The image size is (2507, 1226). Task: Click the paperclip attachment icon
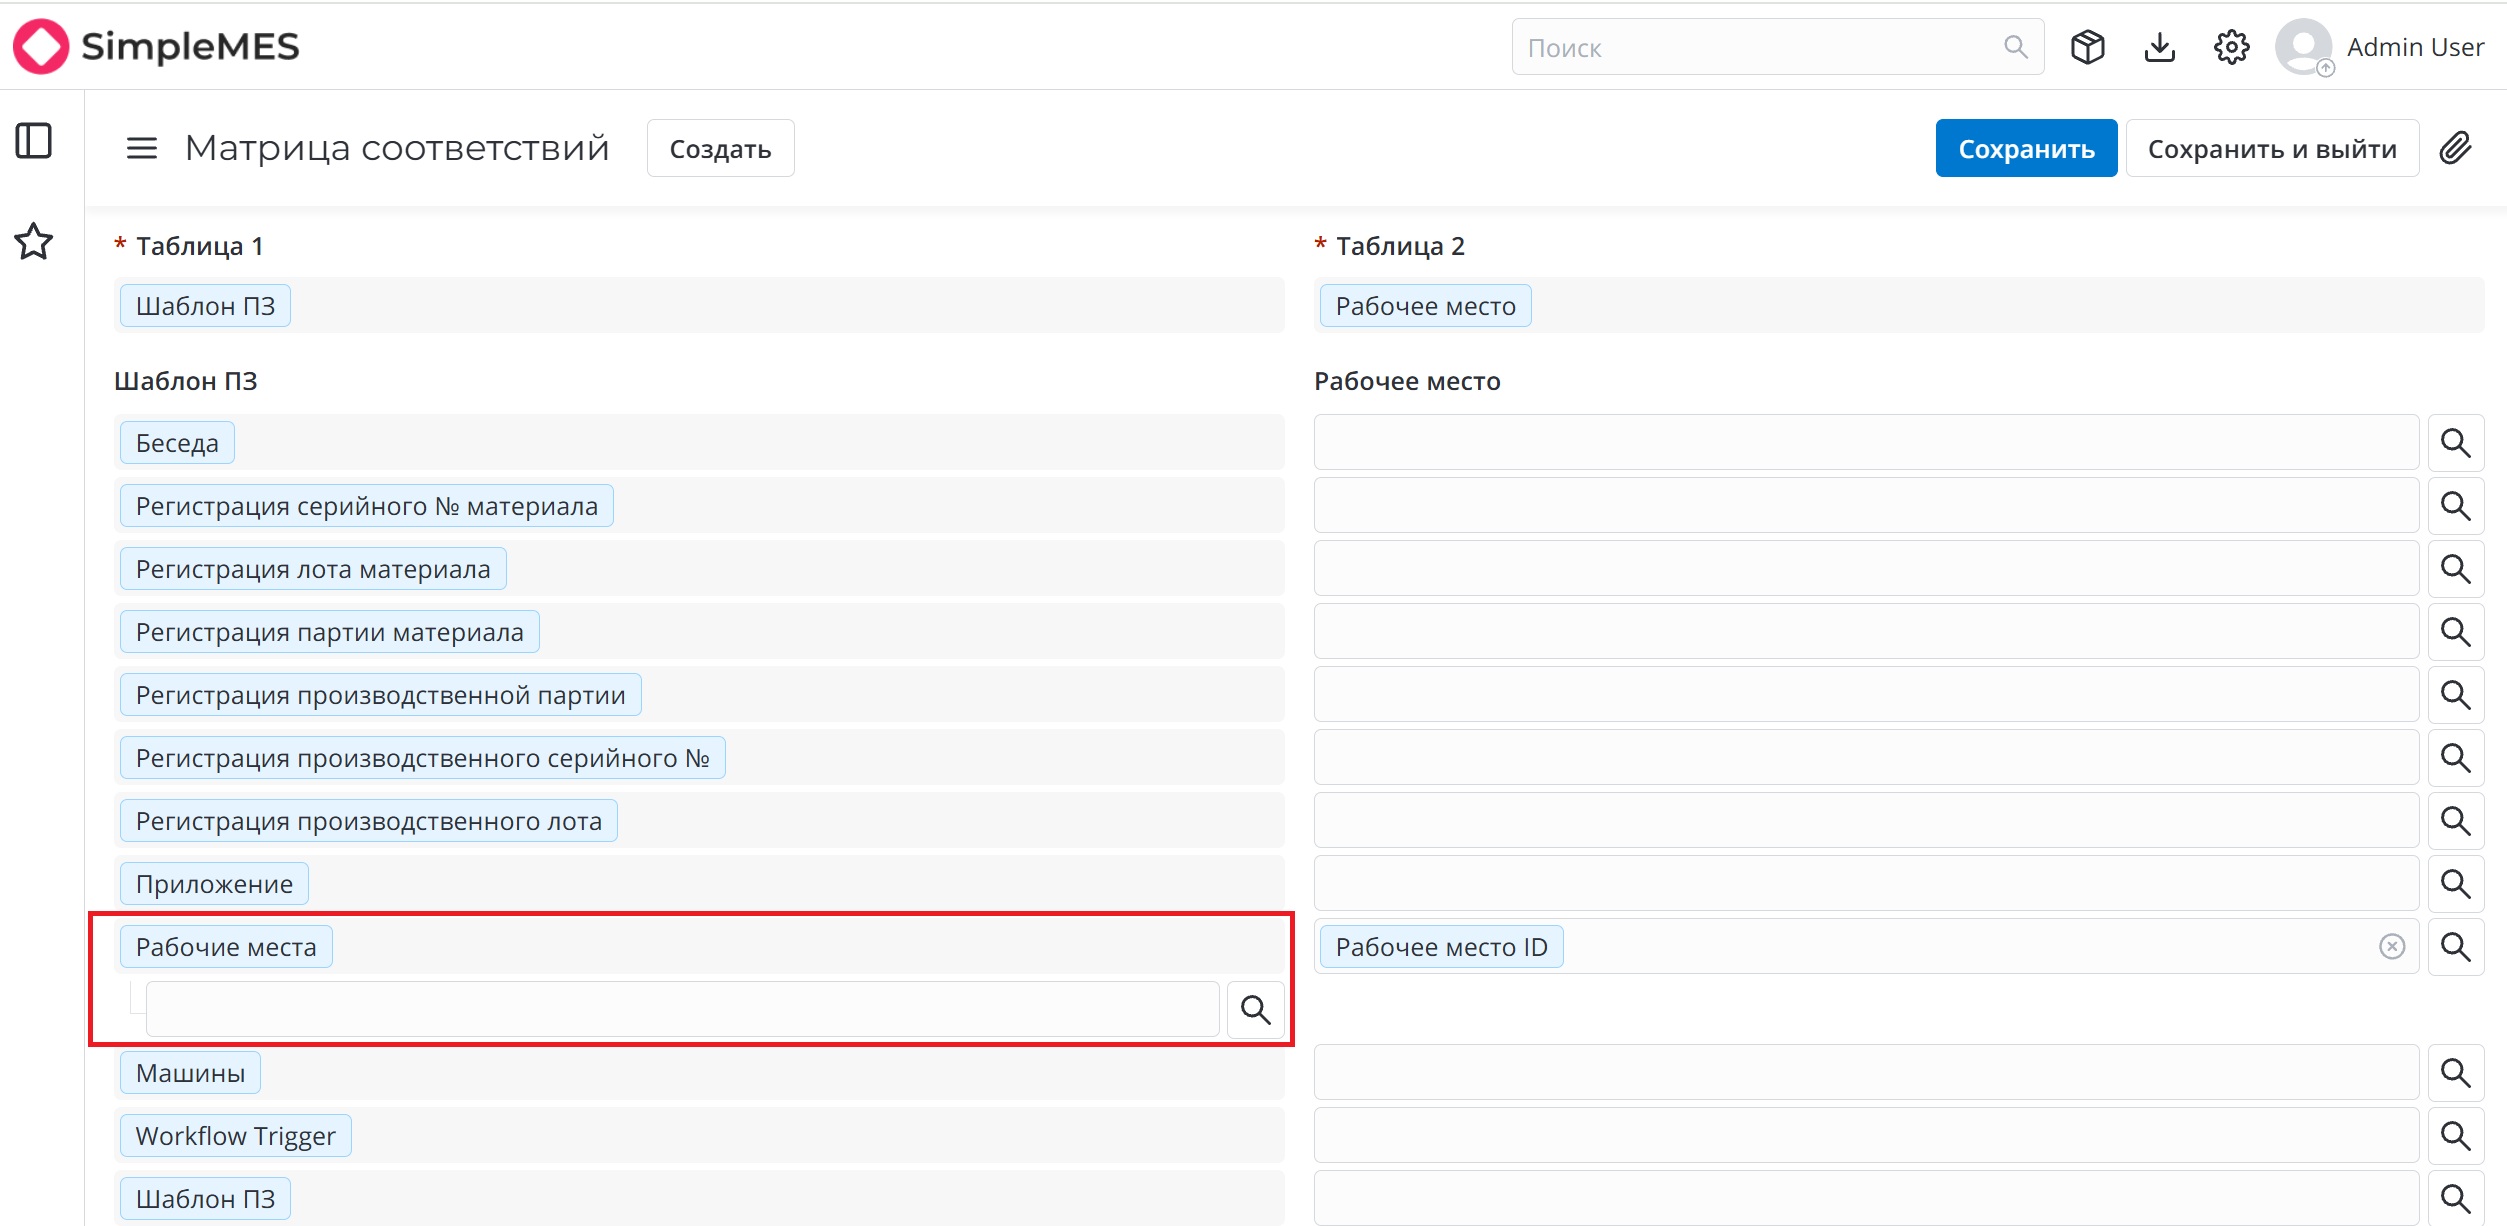2455,148
